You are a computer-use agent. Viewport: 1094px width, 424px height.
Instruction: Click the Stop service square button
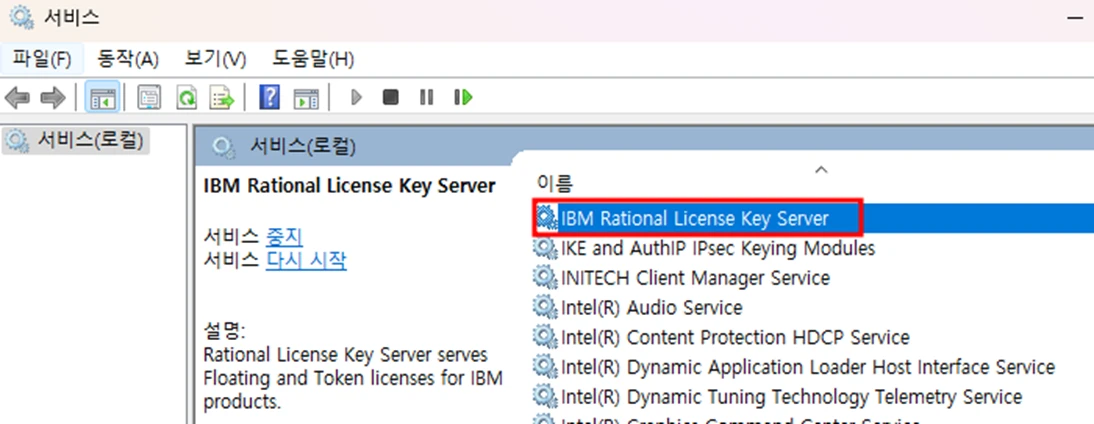[x=391, y=98]
